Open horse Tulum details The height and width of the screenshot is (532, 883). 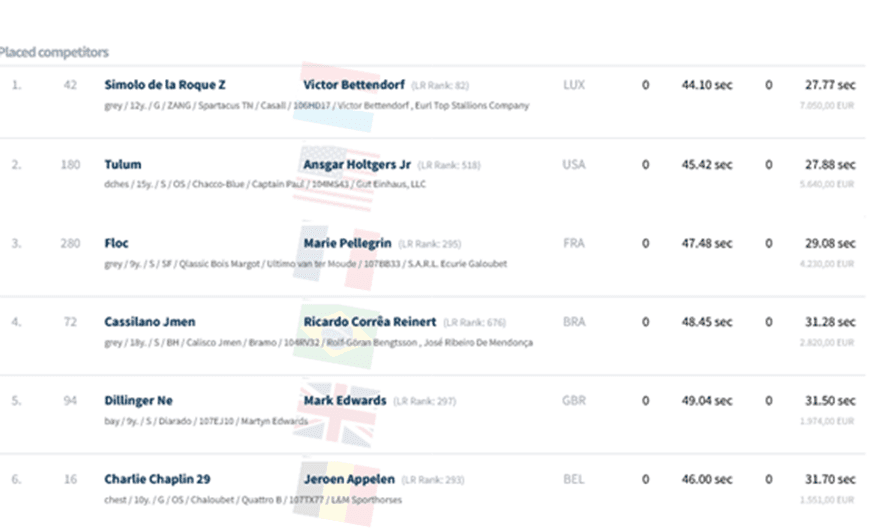click(123, 164)
